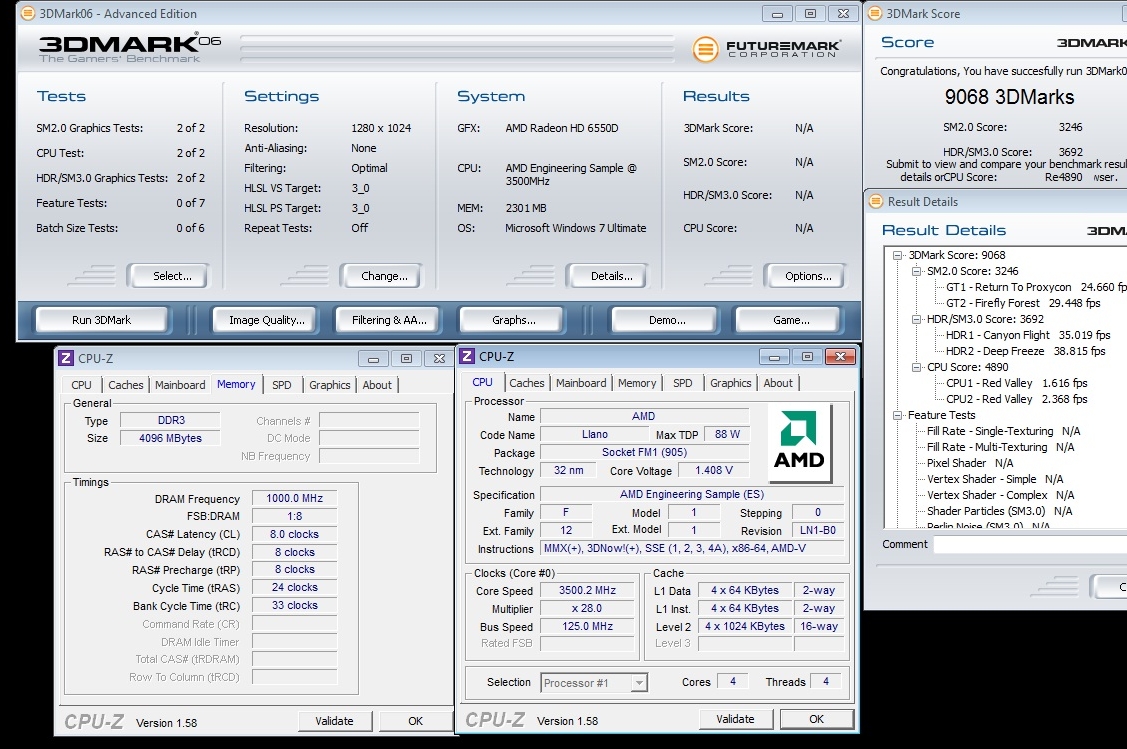Collapse the SM2.0 Score: 3246 node
Image resolution: width=1127 pixels, height=749 pixels.
(x=916, y=271)
